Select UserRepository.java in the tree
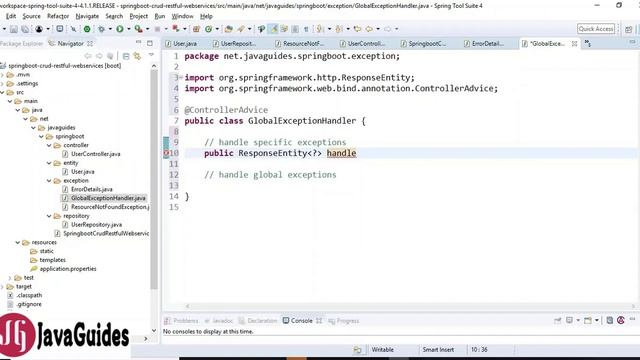This screenshot has width=640, height=360. 96,224
